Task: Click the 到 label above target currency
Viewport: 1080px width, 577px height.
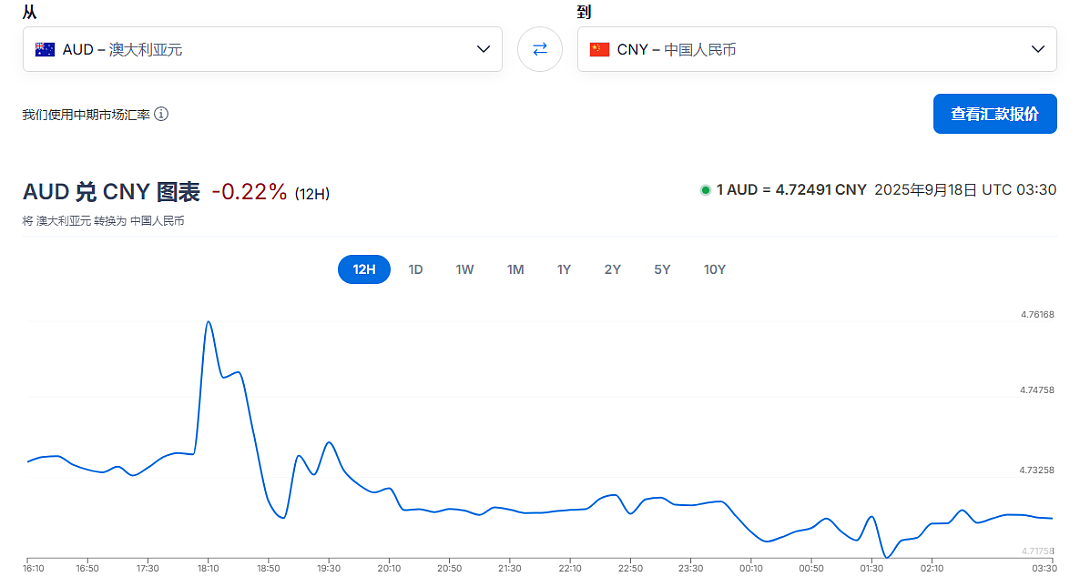Action: tap(584, 12)
